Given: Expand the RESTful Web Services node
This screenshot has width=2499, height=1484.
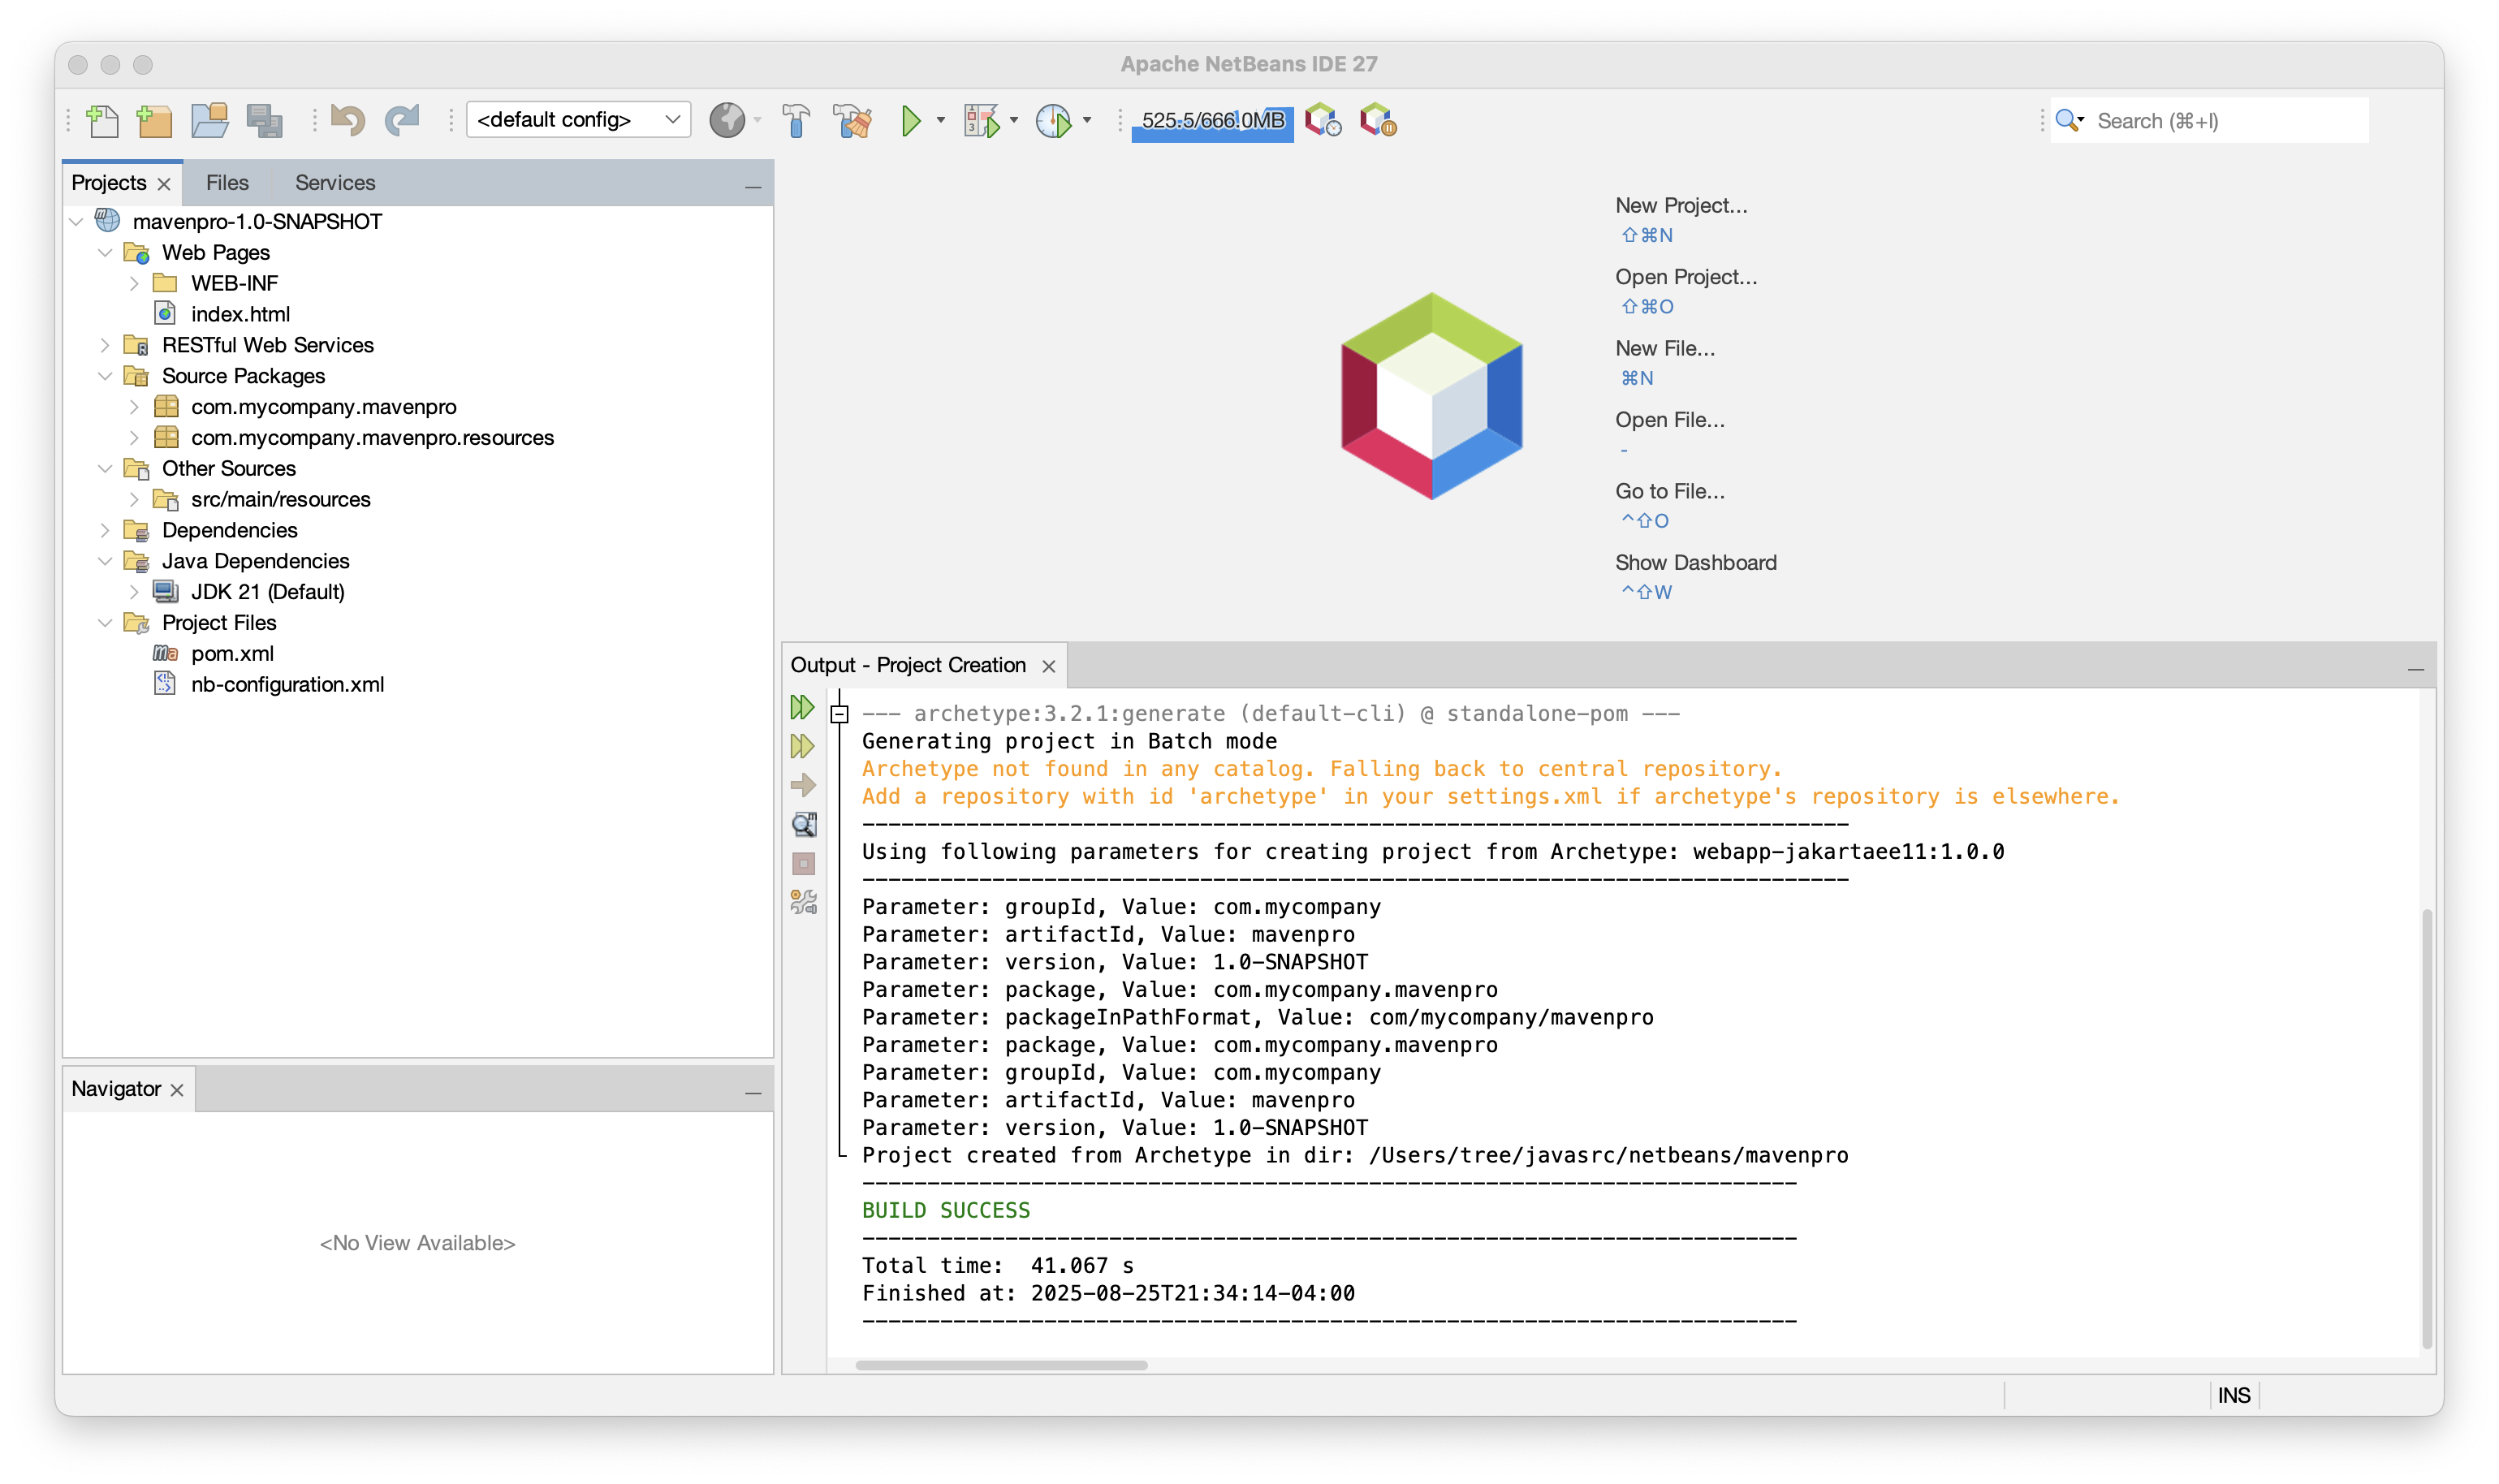Looking at the screenshot, I should tap(106, 345).
